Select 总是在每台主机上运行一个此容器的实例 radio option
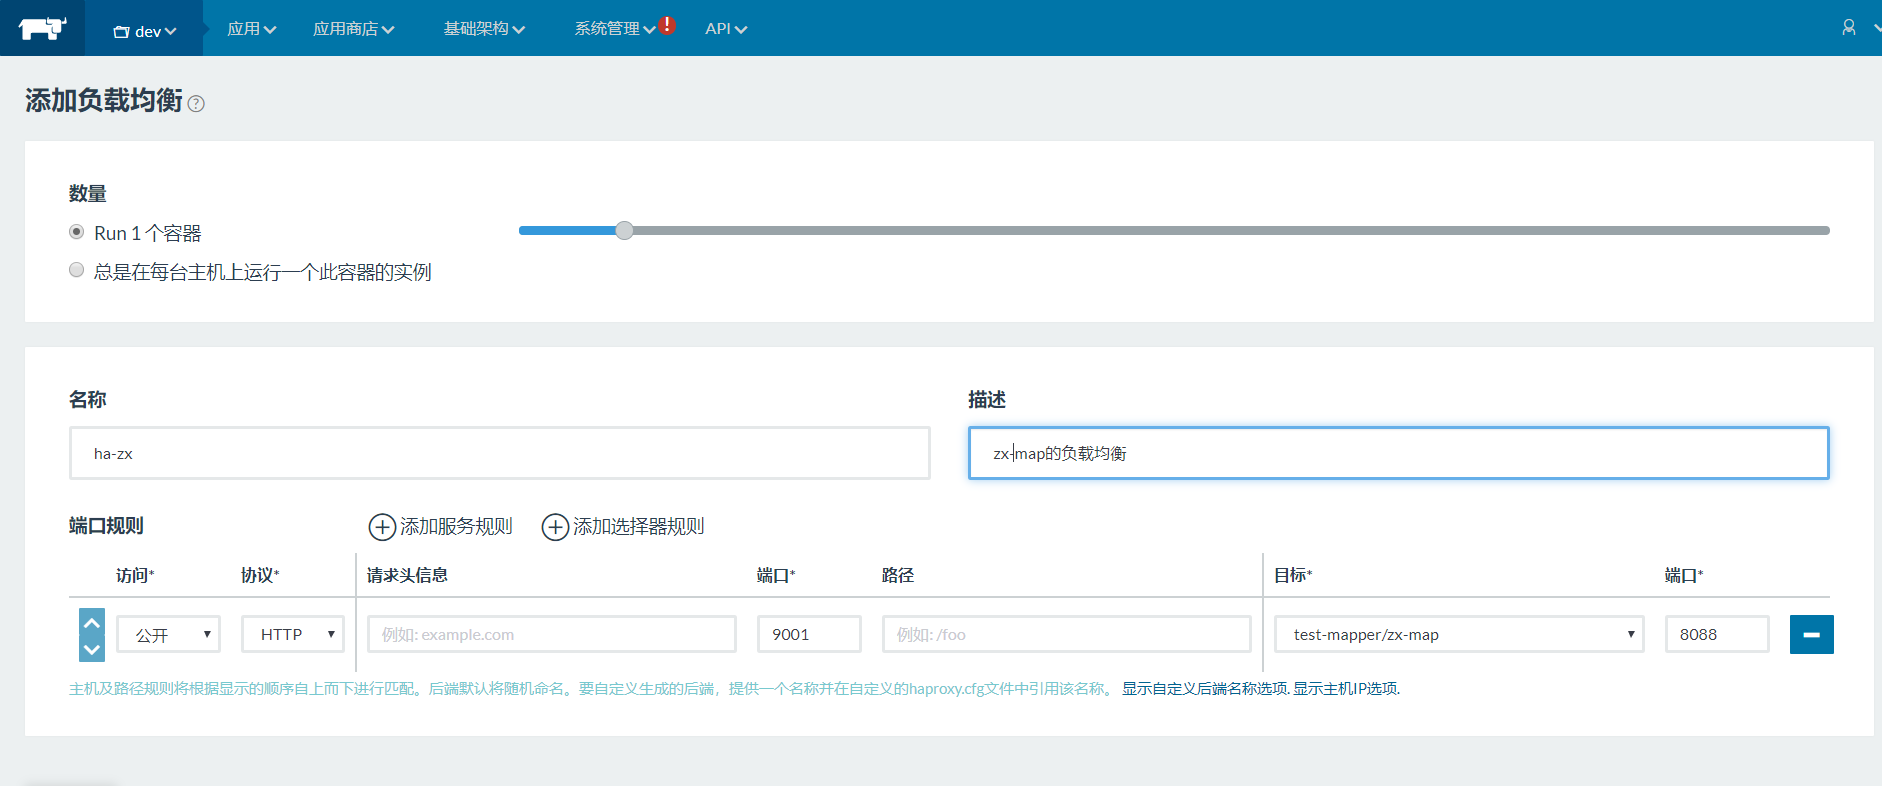Image resolution: width=1882 pixels, height=786 pixels. pos(77,270)
